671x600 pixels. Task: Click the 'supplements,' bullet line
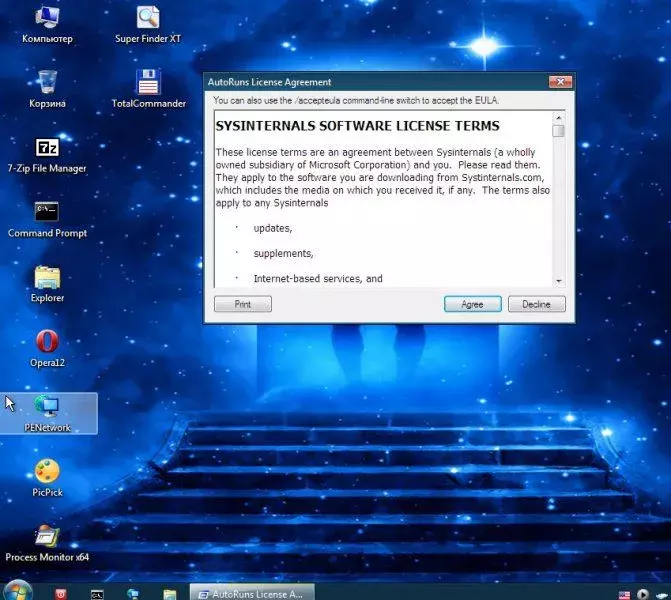(x=283, y=253)
